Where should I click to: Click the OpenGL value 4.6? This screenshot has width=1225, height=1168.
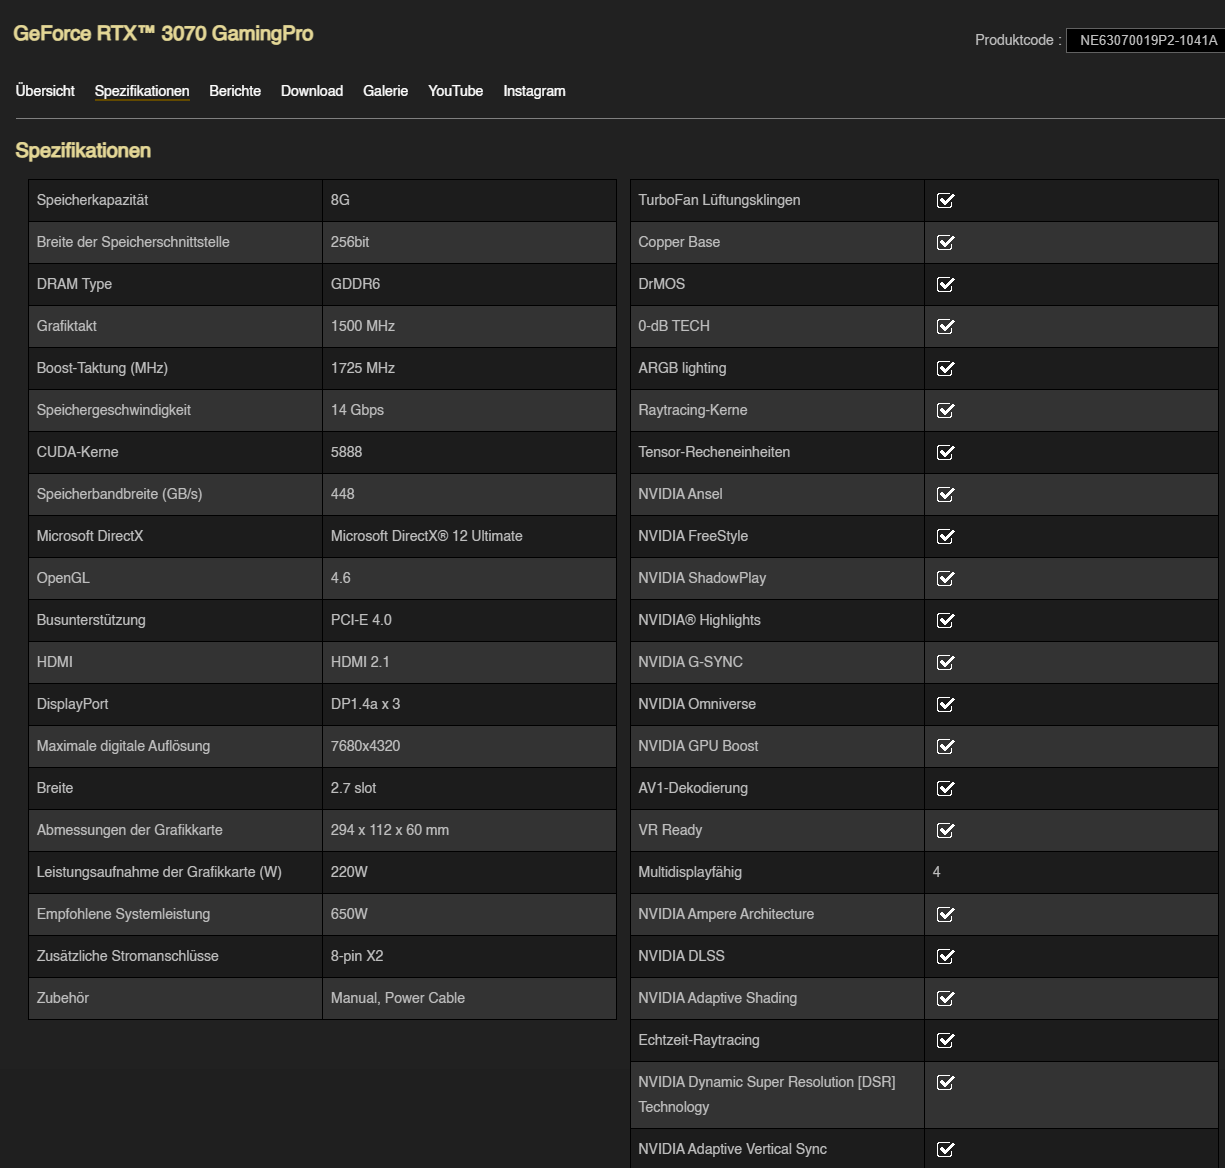(x=341, y=578)
